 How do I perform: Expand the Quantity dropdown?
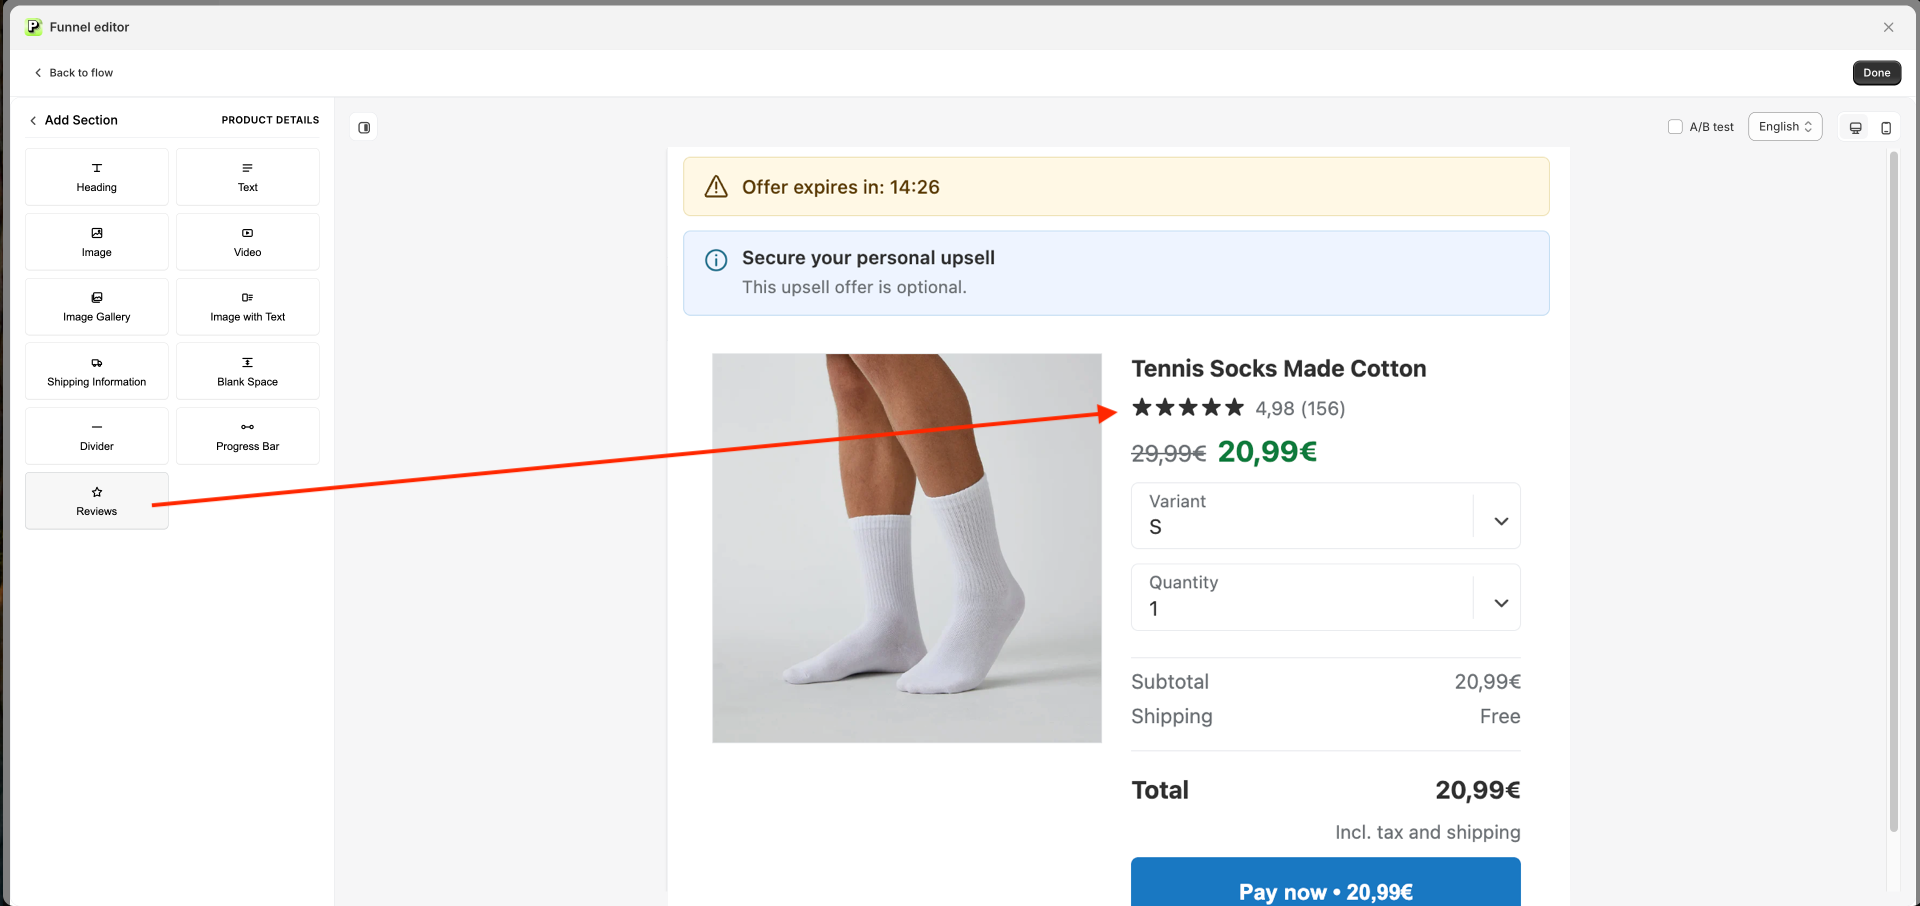pyautogui.click(x=1326, y=597)
